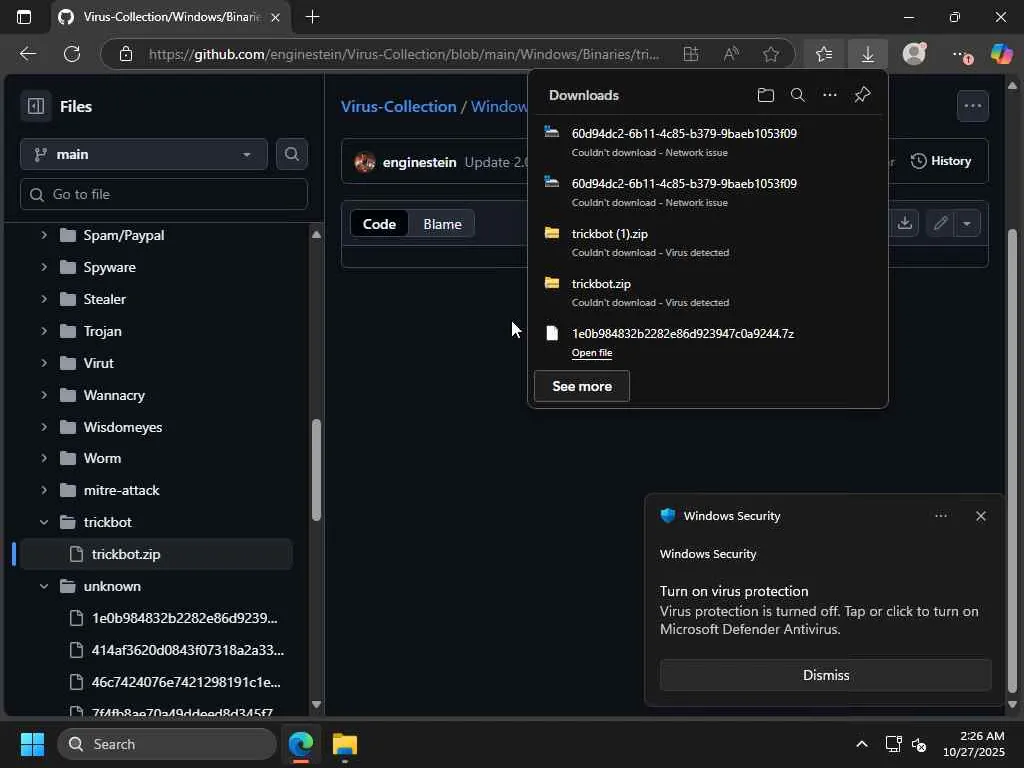Select the trickbot (1).zip download entry
This screenshot has width=1024, height=768.
click(708, 242)
